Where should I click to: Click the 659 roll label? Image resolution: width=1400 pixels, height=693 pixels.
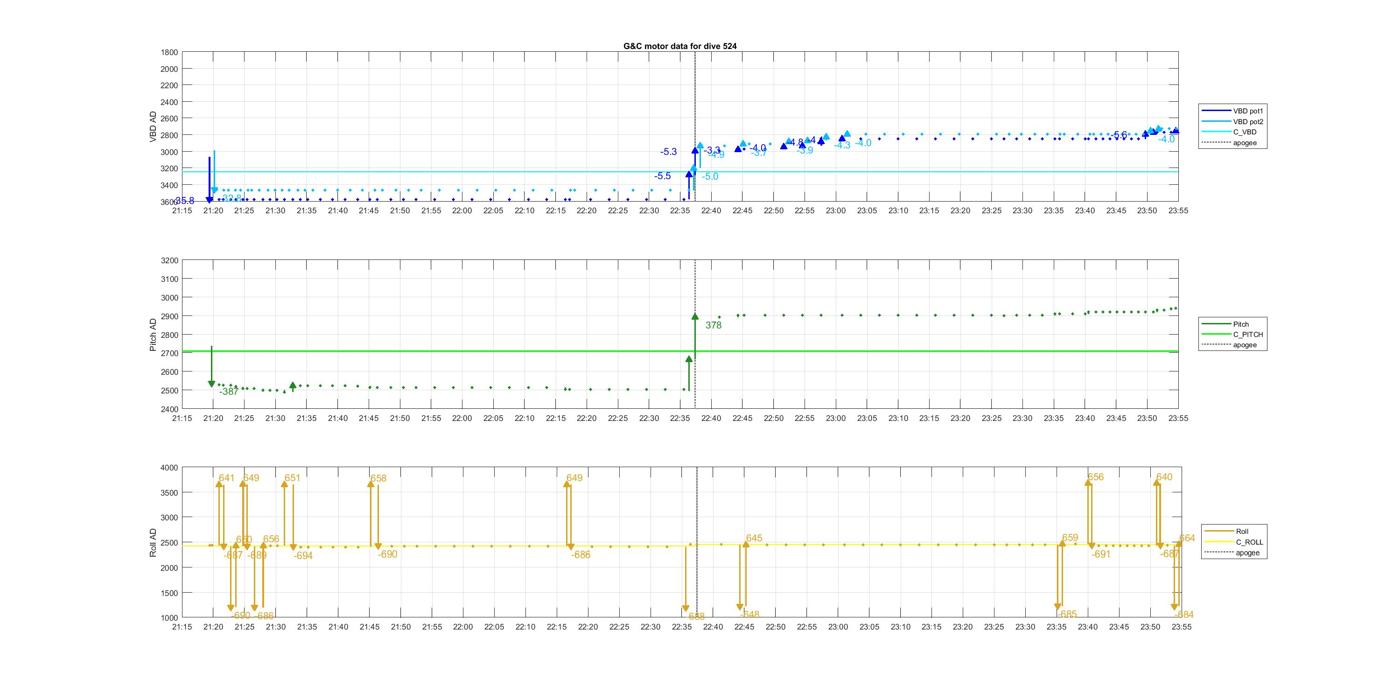(1070, 539)
